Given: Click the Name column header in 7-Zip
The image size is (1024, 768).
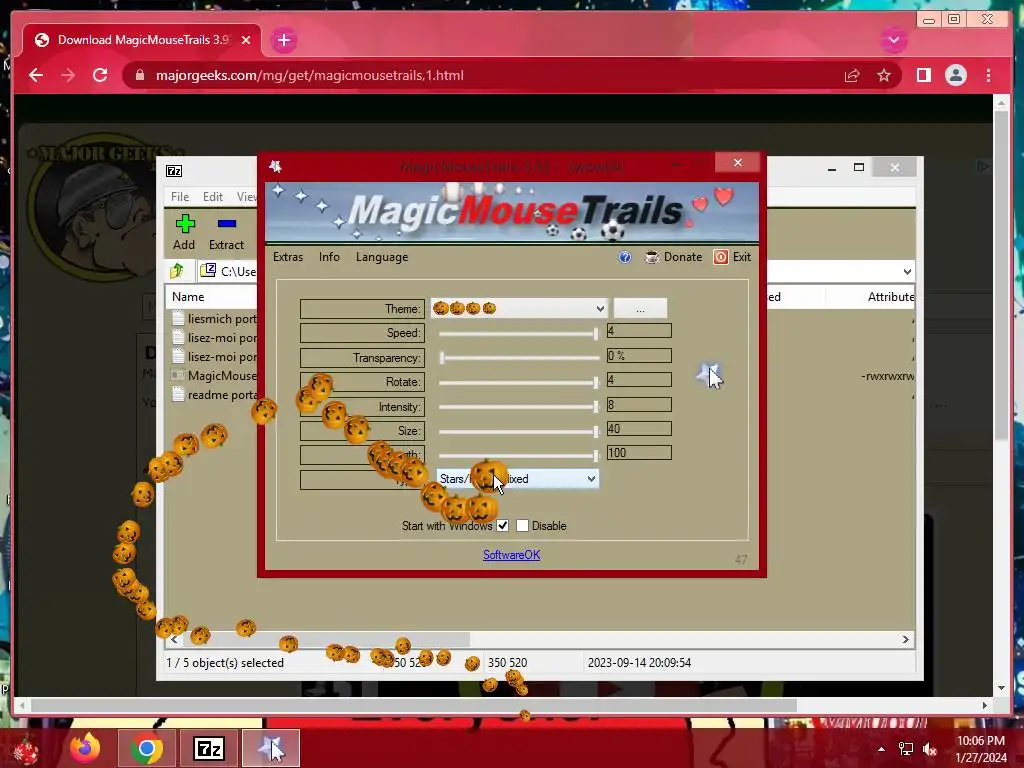Looking at the screenshot, I should (x=188, y=296).
